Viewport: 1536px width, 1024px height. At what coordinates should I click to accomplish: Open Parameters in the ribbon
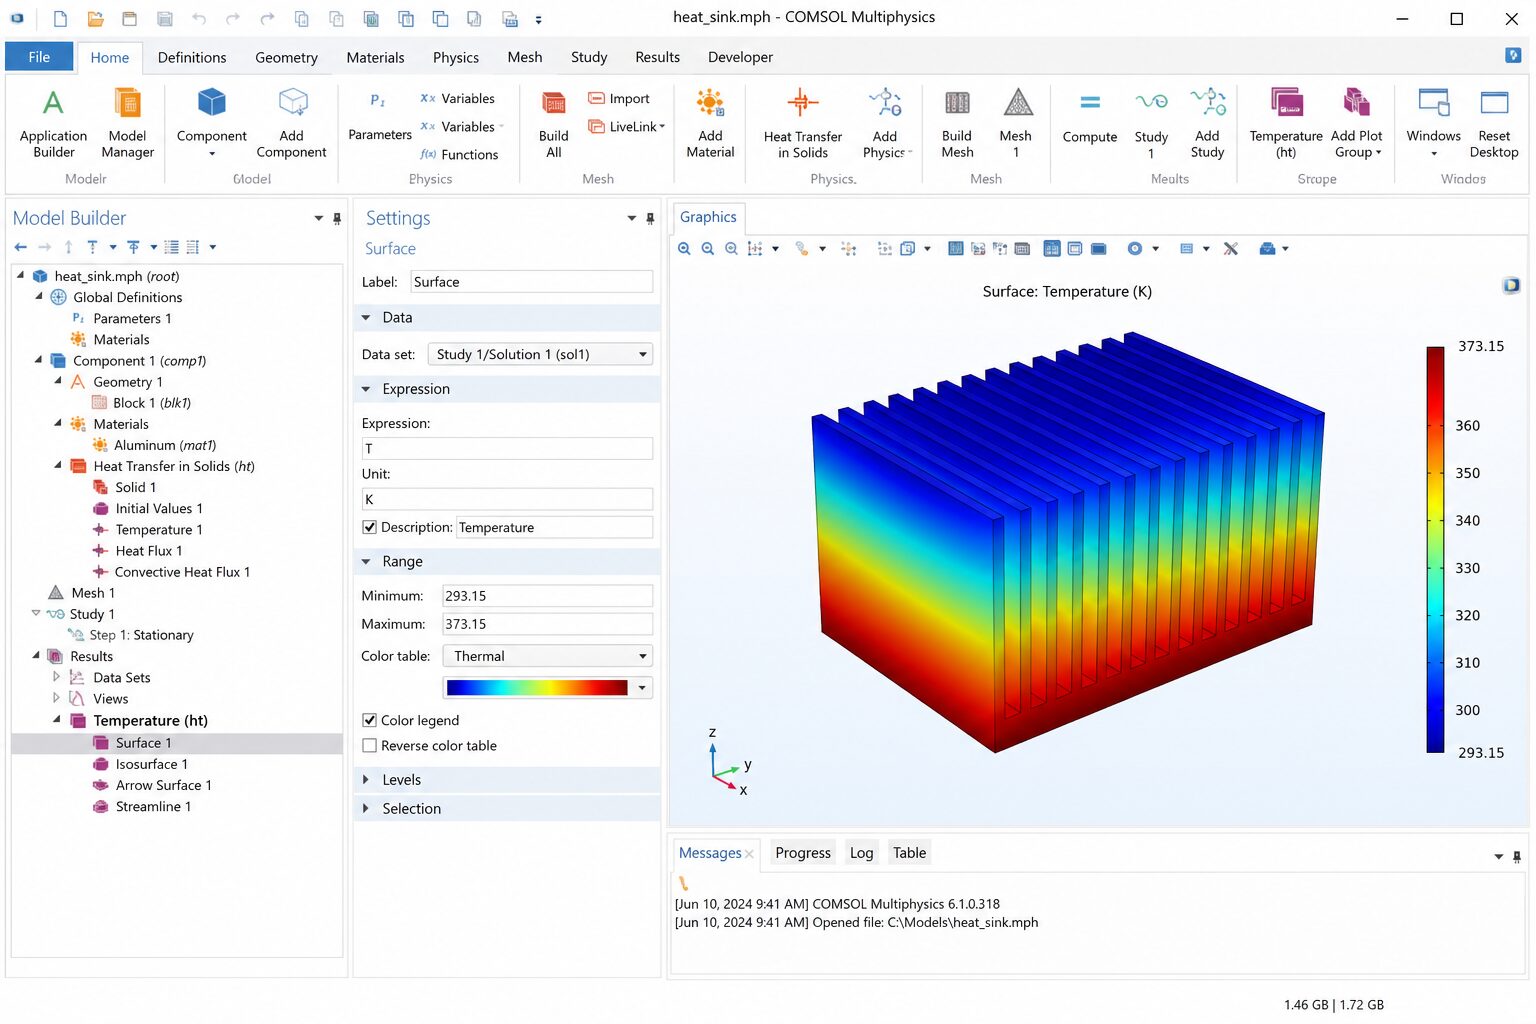pos(379,116)
